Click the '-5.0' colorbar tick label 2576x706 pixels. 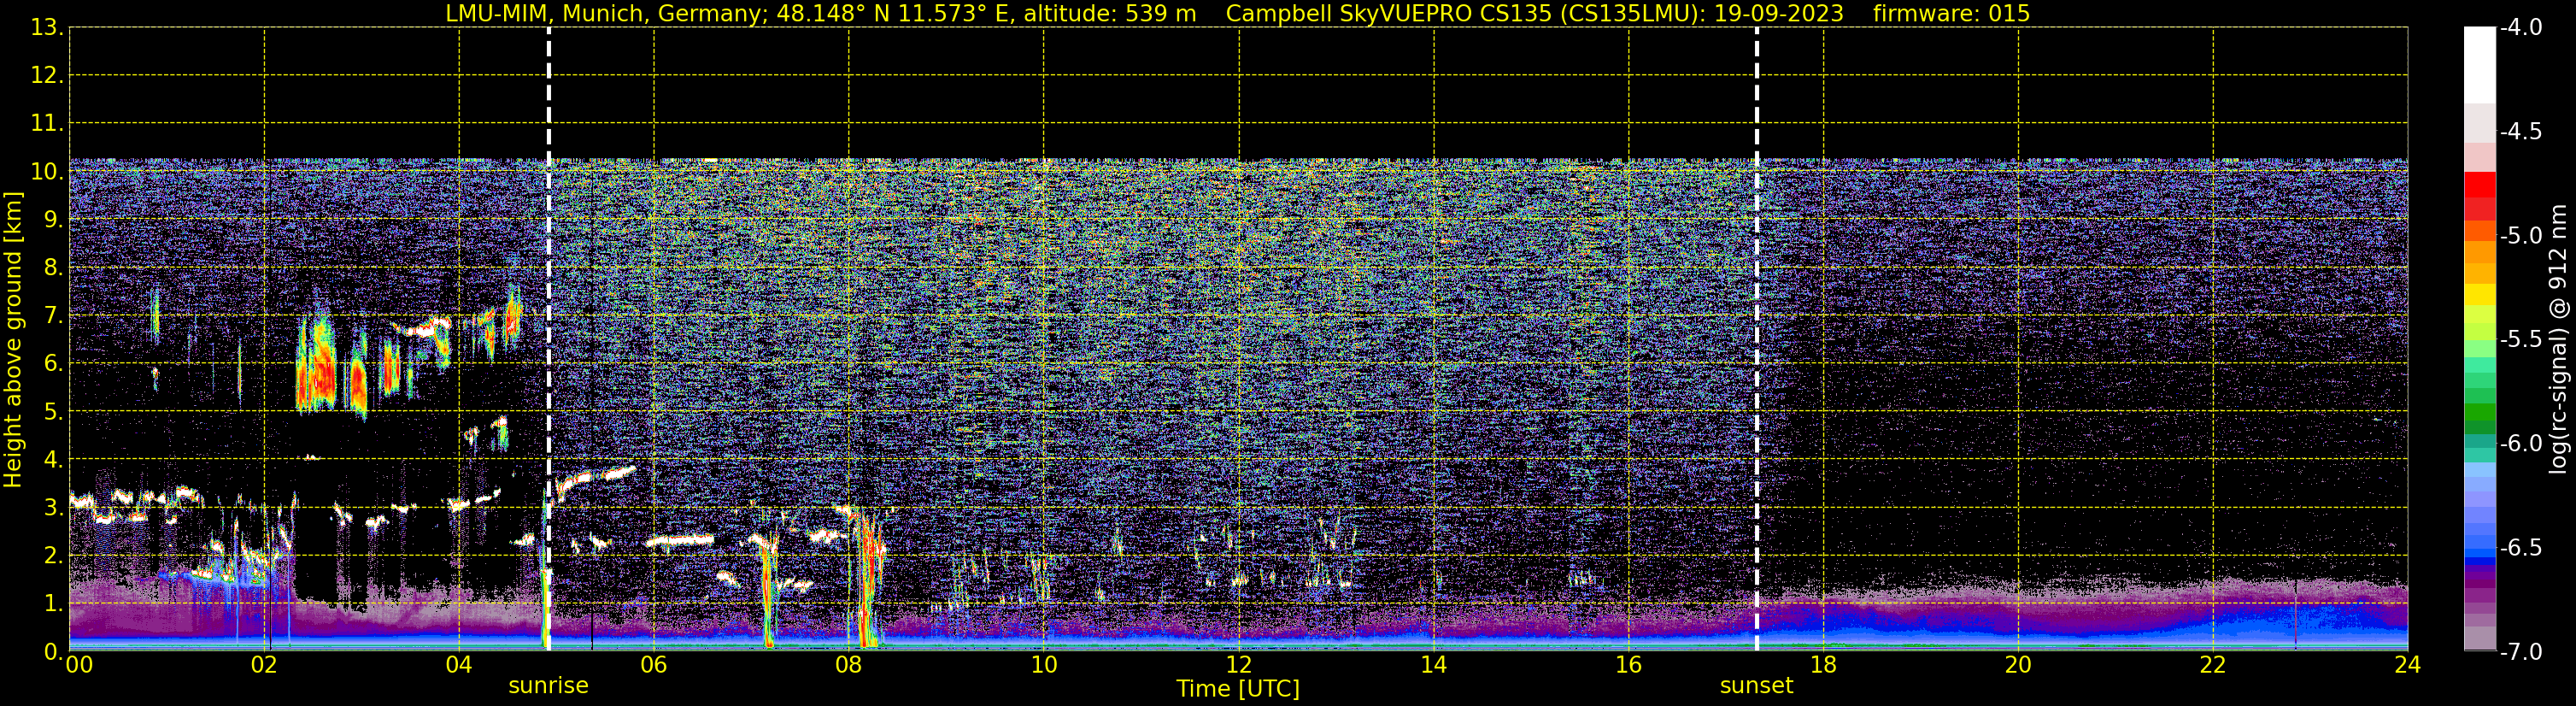pyautogui.click(x=2521, y=236)
